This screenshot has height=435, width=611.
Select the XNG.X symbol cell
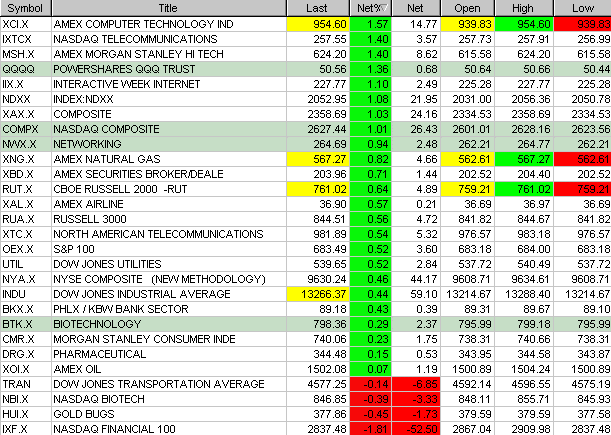tap(26, 159)
